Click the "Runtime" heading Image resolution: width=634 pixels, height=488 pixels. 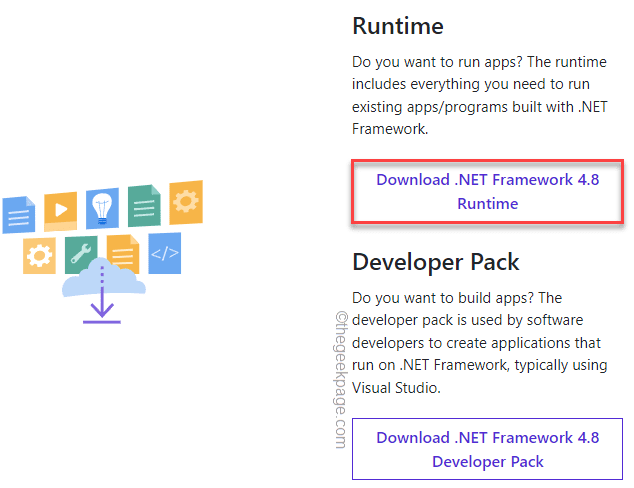[x=398, y=26]
